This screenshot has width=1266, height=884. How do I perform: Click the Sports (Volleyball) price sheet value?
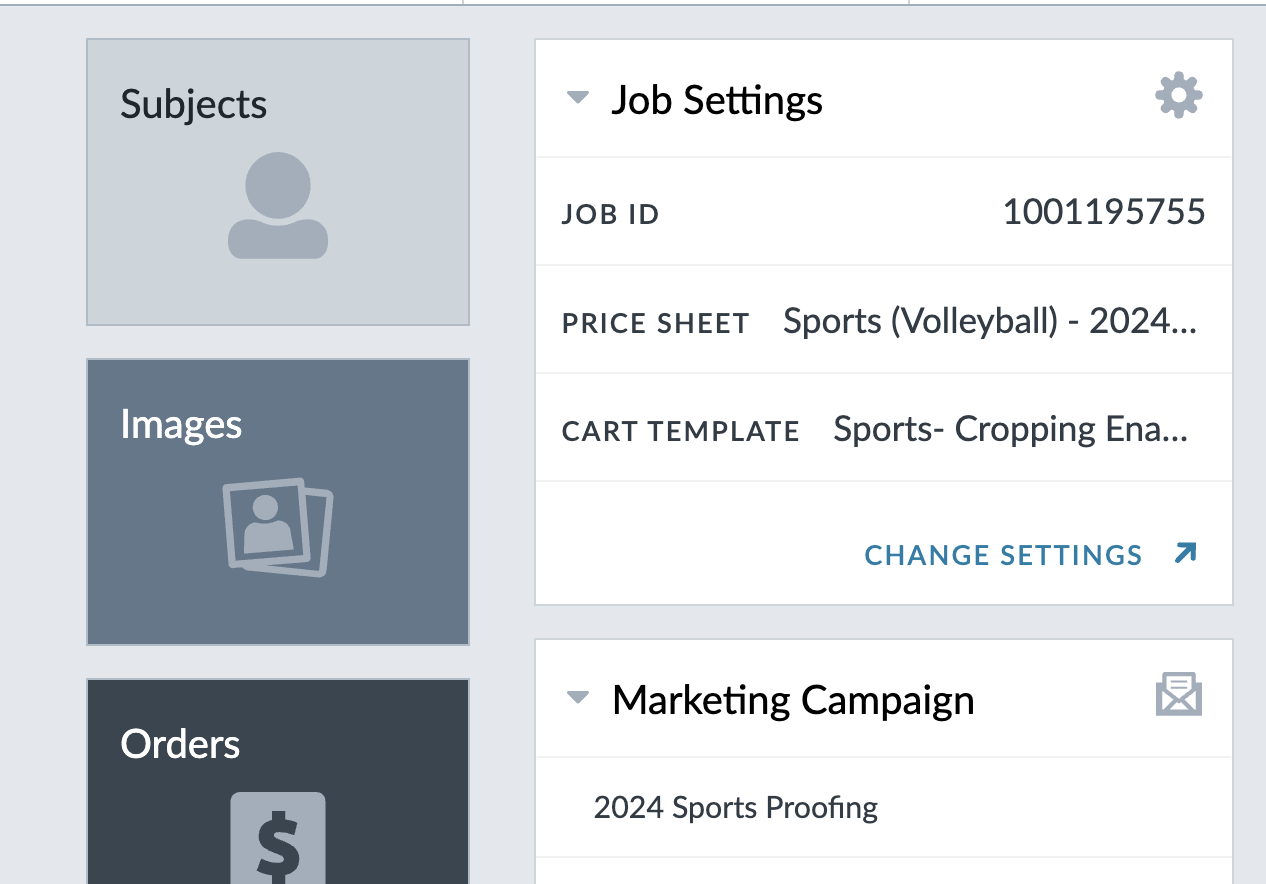click(989, 321)
